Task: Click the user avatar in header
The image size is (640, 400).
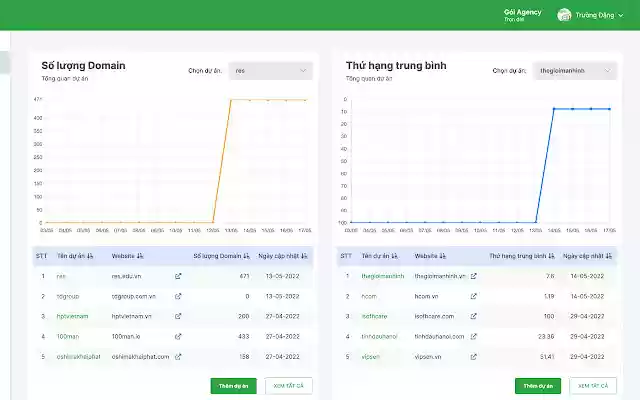Action: [x=564, y=15]
